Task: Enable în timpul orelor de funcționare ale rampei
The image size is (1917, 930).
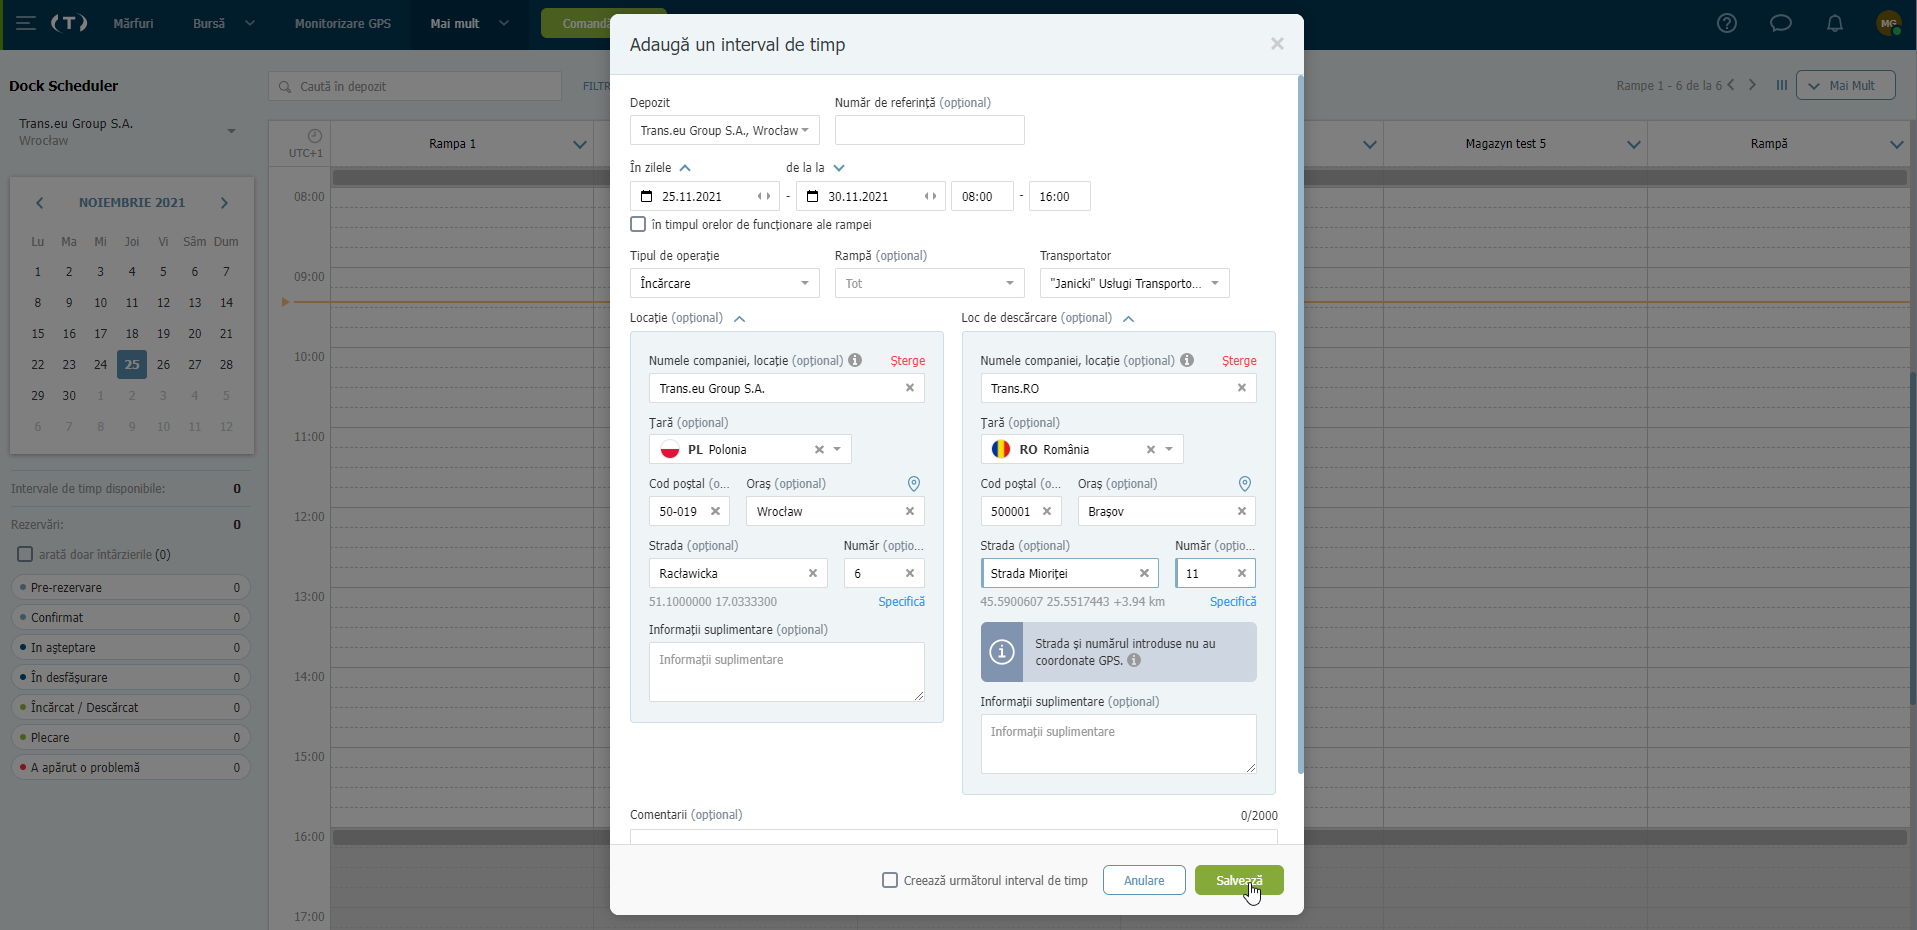Action: pyautogui.click(x=638, y=224)
